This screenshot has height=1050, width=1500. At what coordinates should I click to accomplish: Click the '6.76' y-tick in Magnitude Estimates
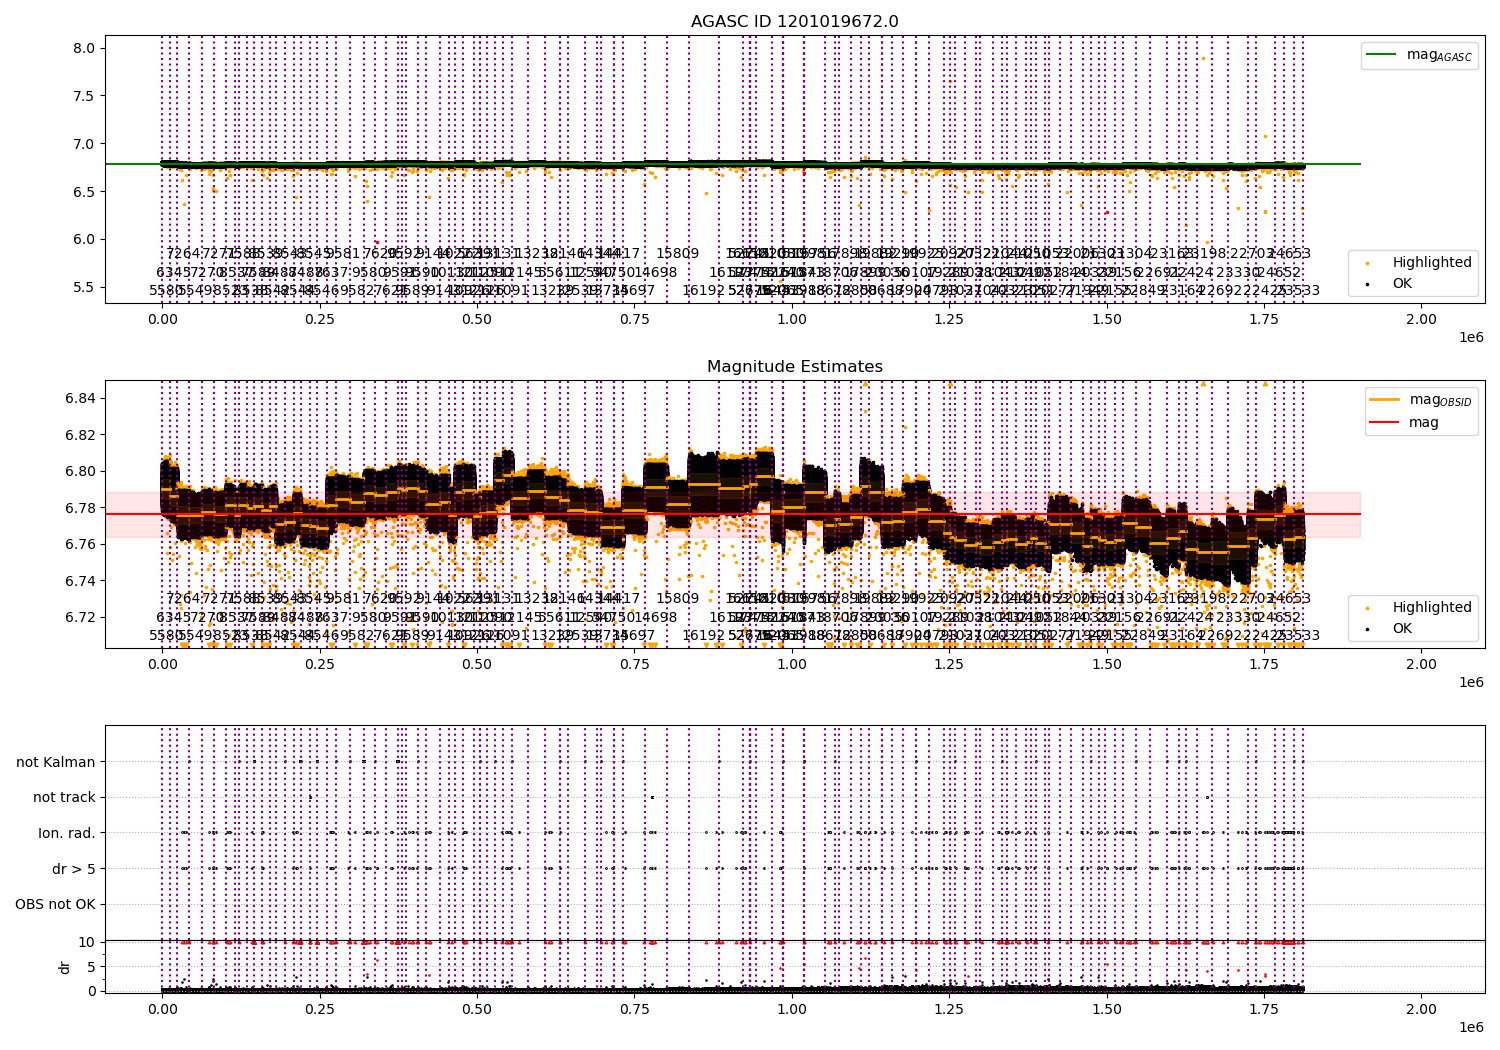[x=80, y=544]
